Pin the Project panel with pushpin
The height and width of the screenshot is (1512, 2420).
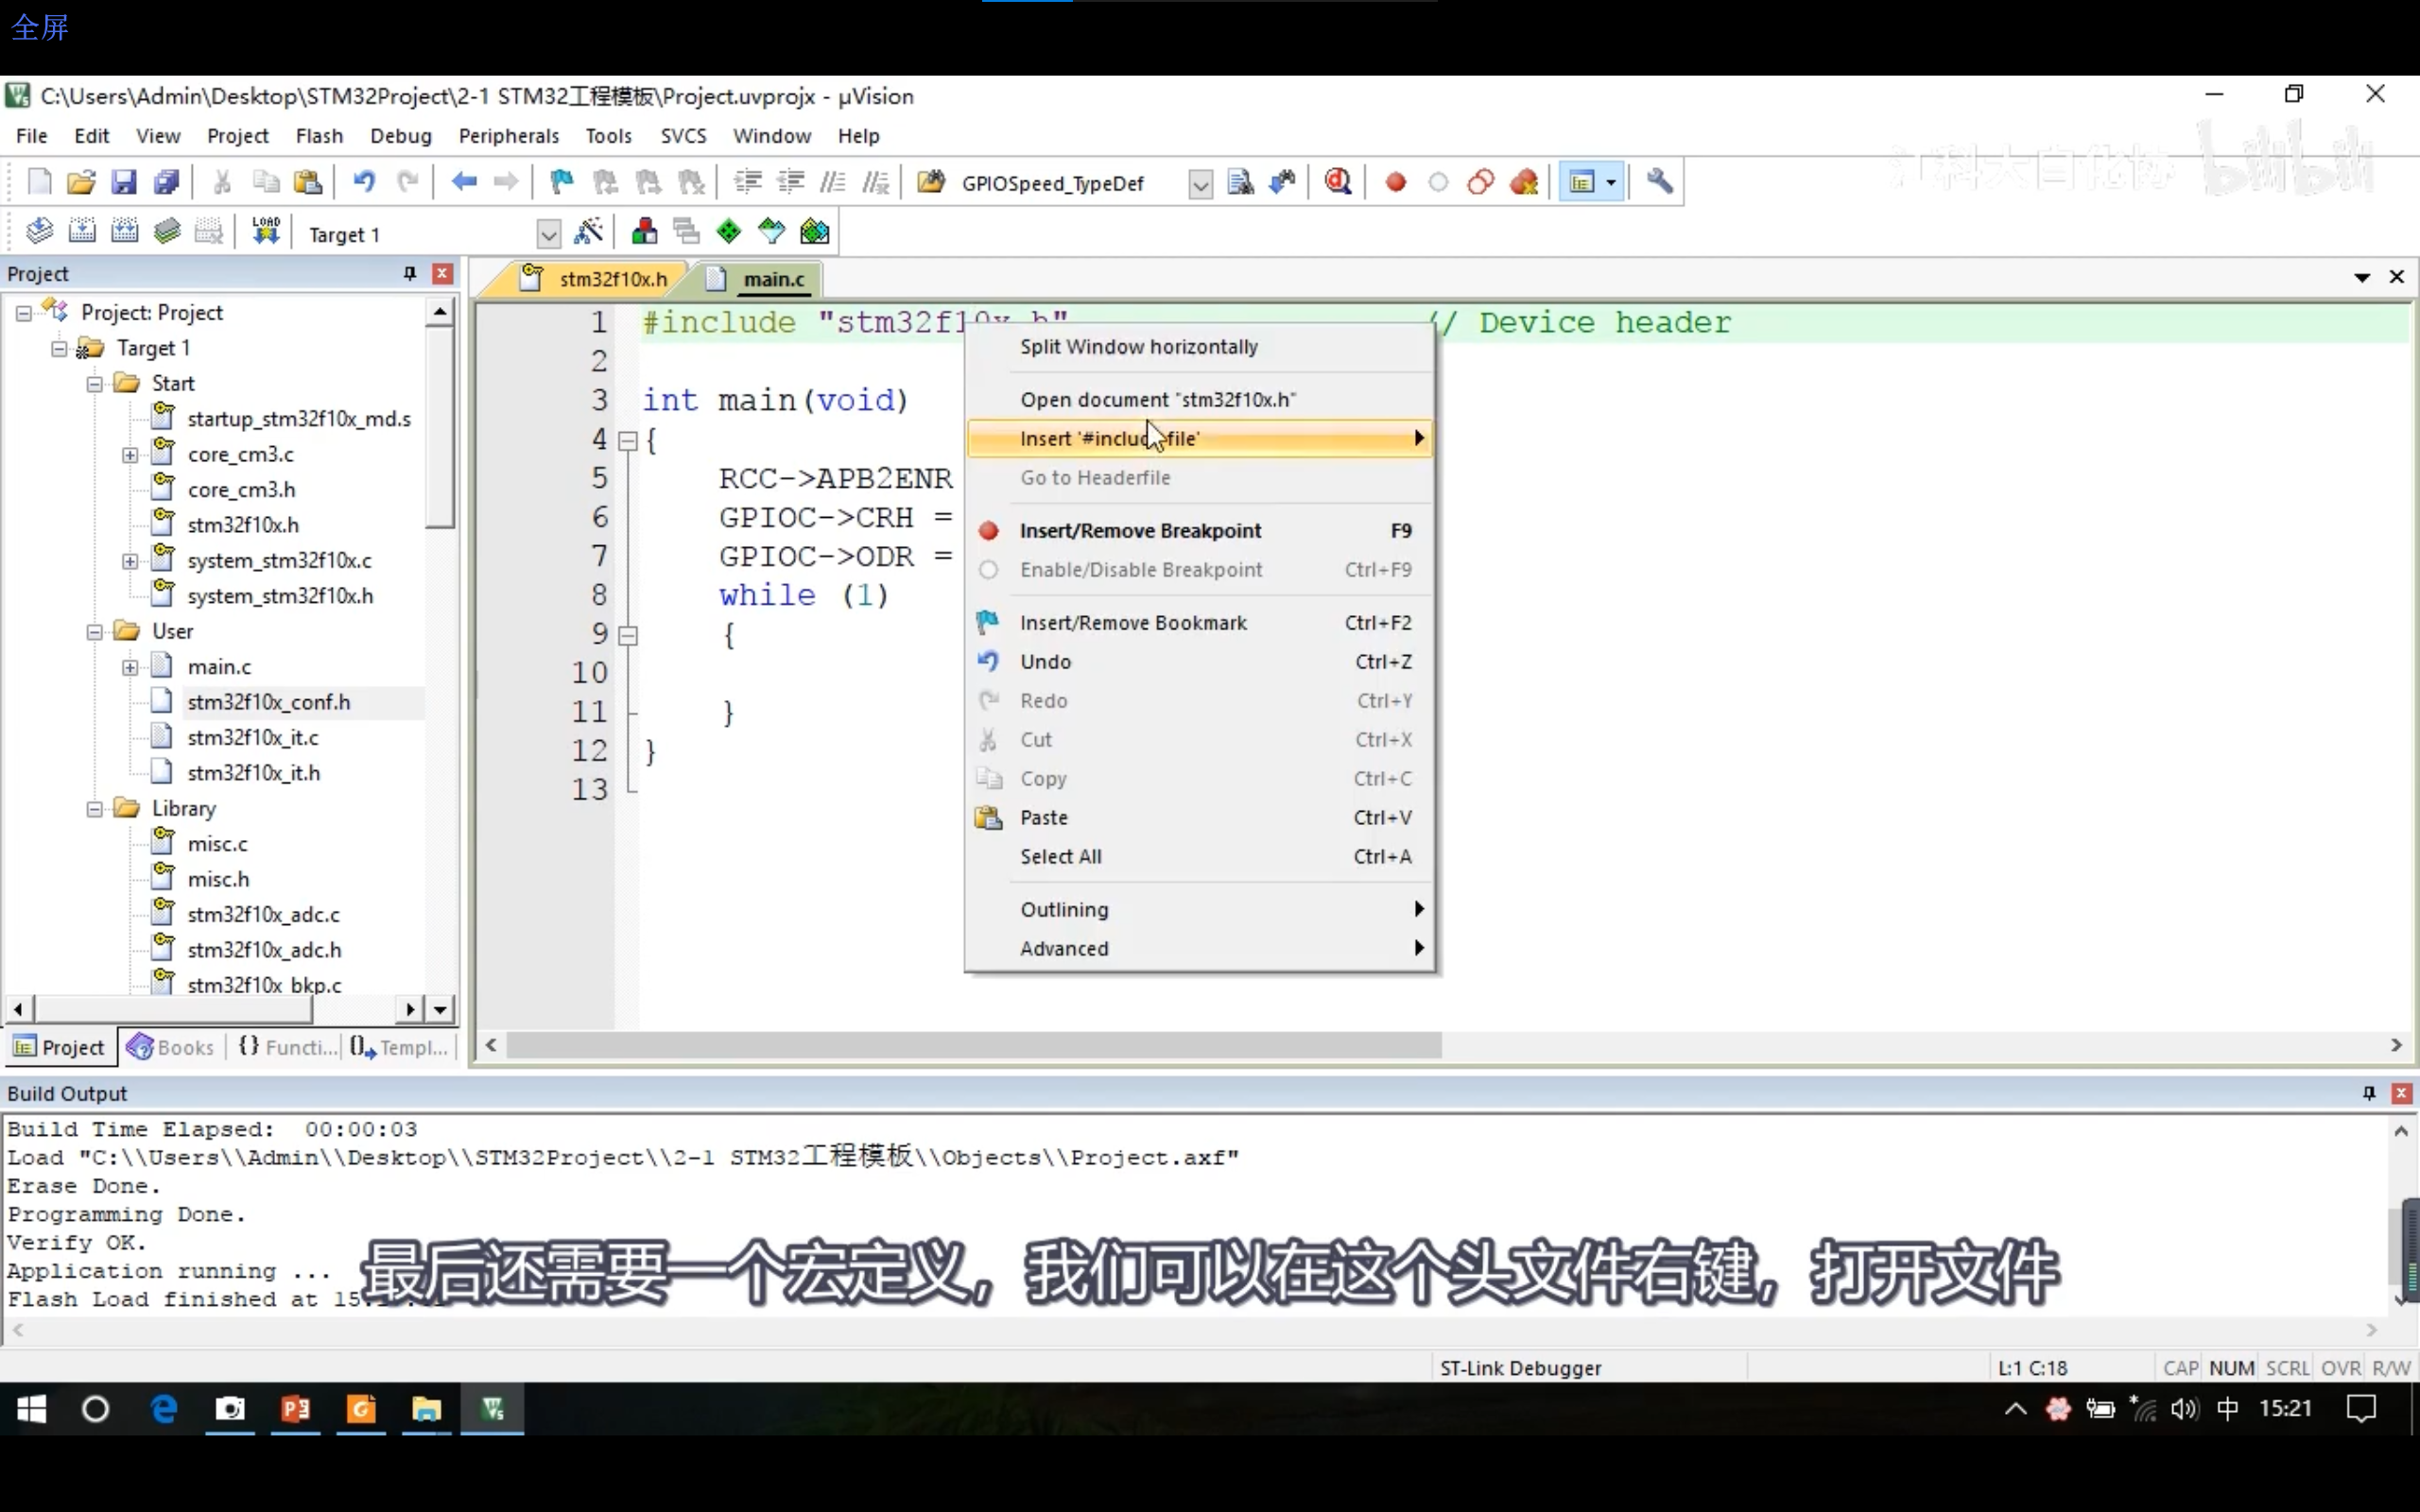tap(409, 274)
